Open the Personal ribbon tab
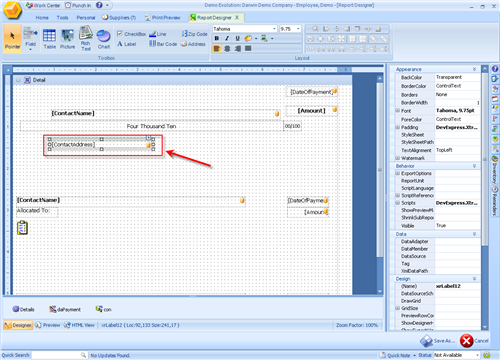500x360 pixels. [x=86, y=18]
